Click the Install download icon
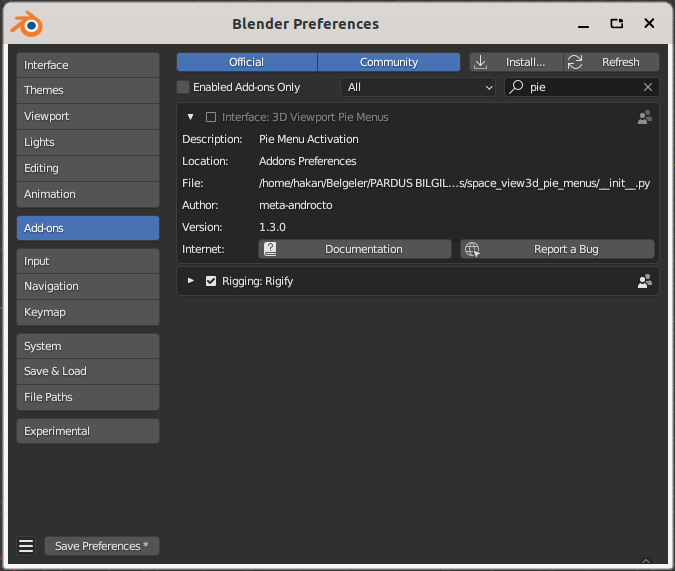The image size is (675, 571). point(481,62)
